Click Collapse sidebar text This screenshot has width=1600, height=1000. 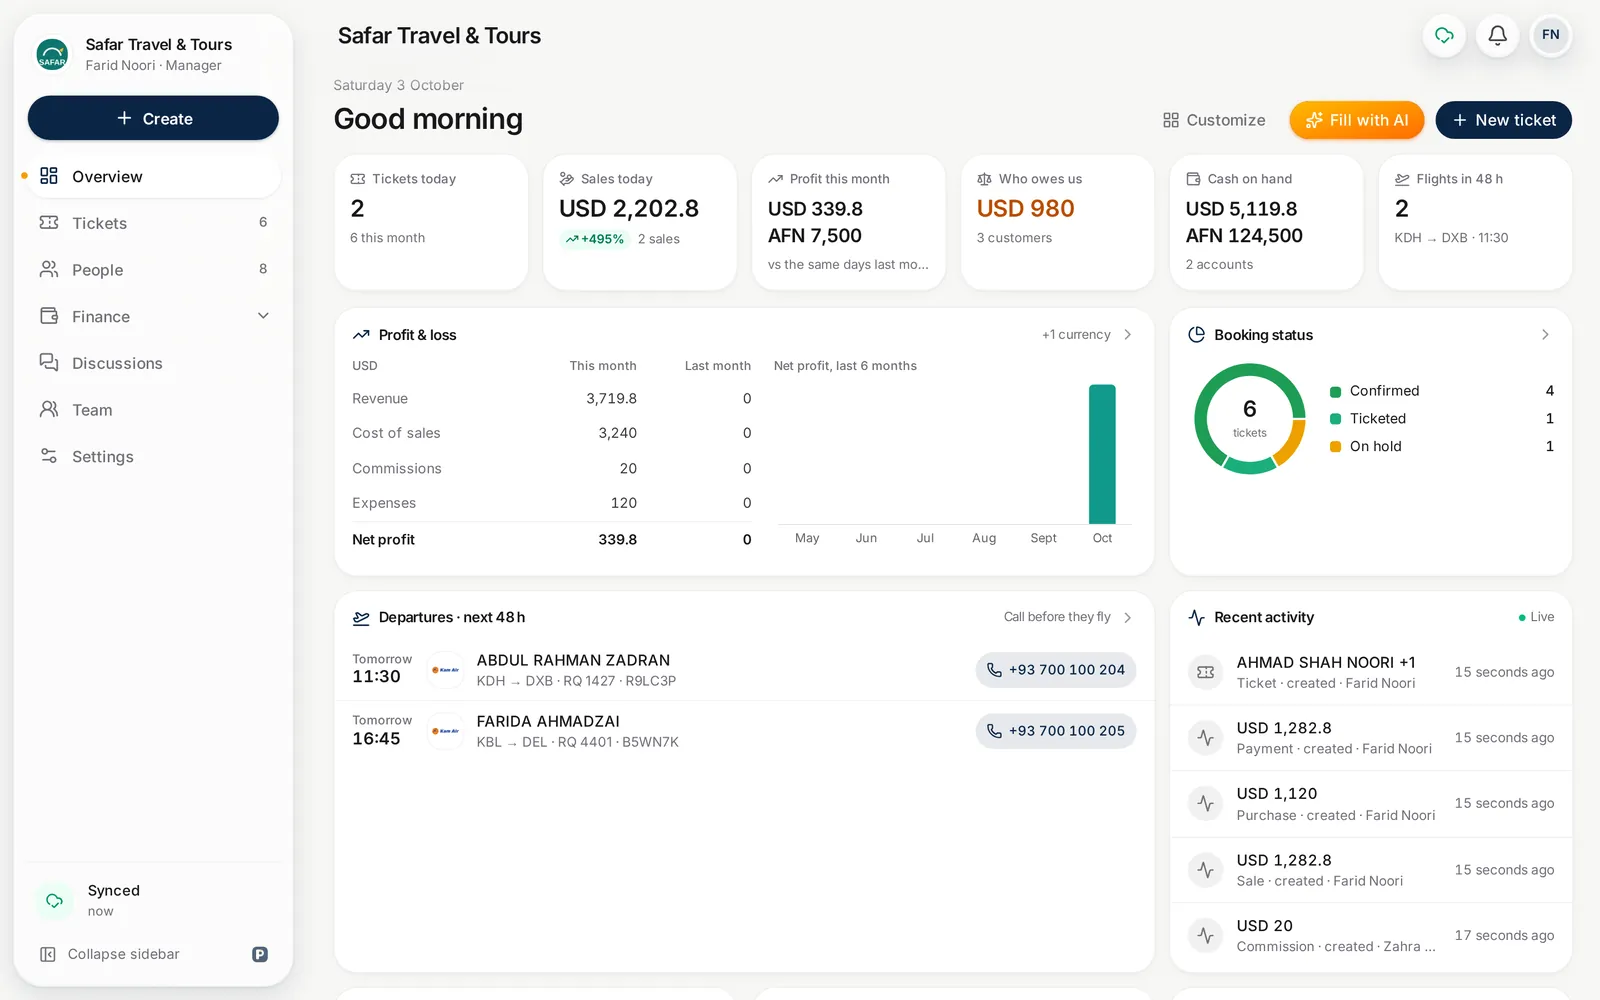tap(124, 954)
